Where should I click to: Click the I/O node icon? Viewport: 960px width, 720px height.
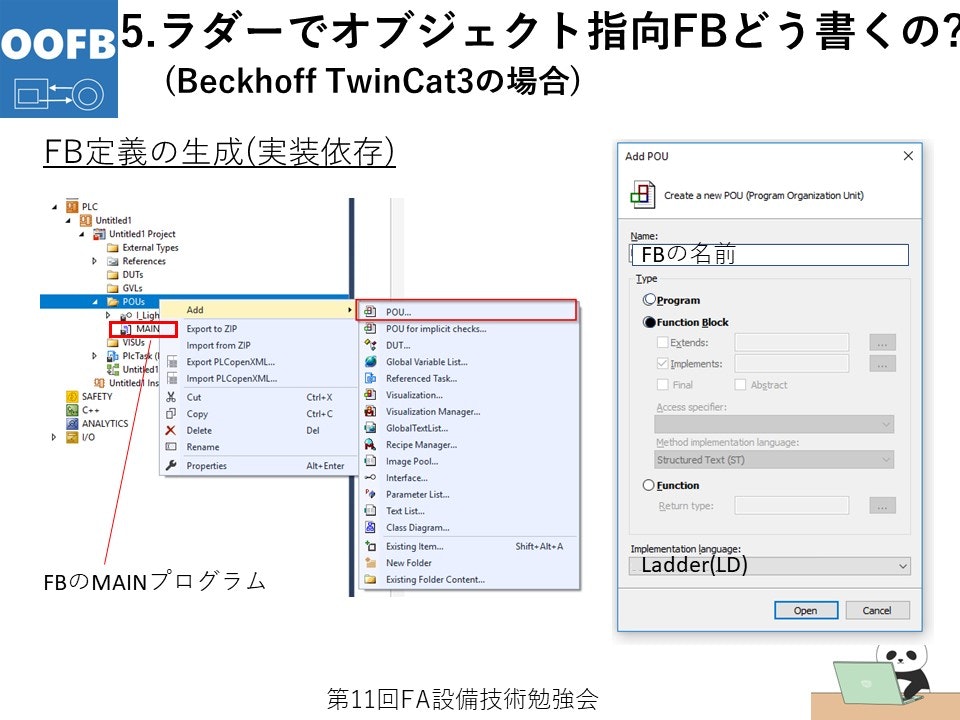pos(72,437)
